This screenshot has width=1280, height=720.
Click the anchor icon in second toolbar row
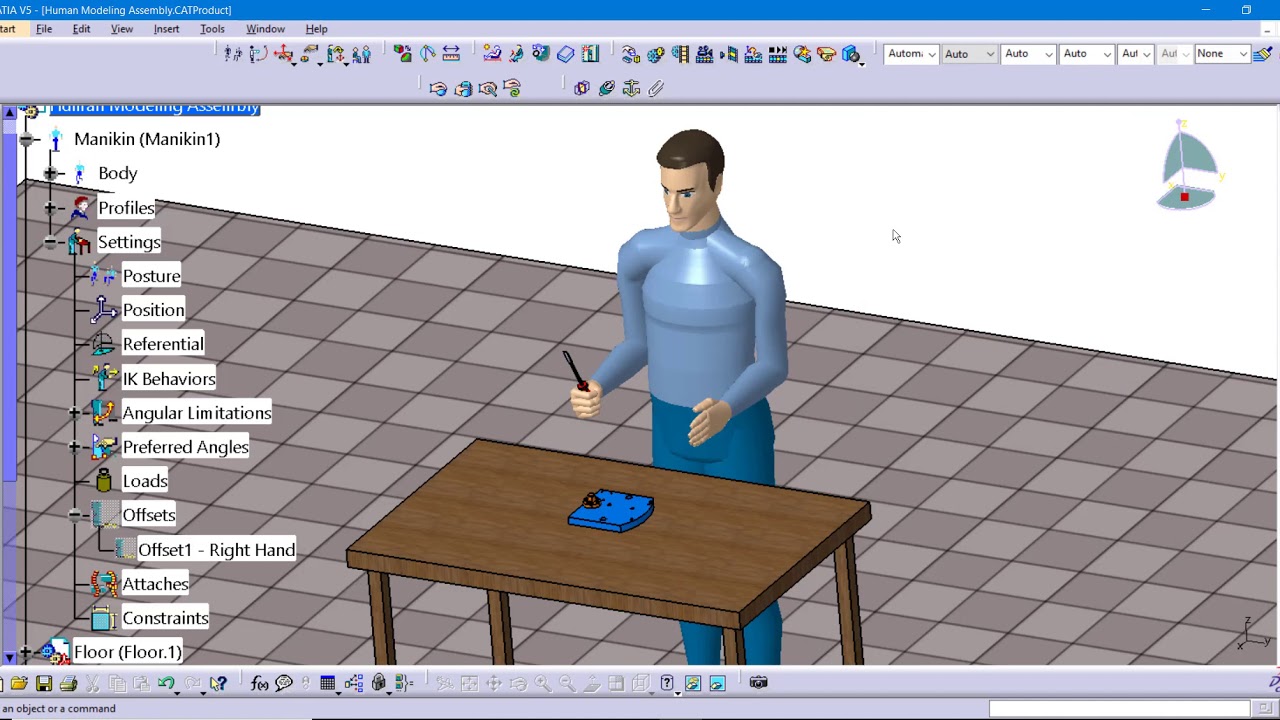(631, 88)
